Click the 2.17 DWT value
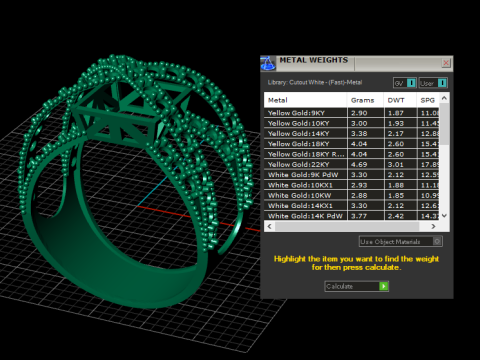Viewport: 480px width, 360px height. click(x=396, y=134)
